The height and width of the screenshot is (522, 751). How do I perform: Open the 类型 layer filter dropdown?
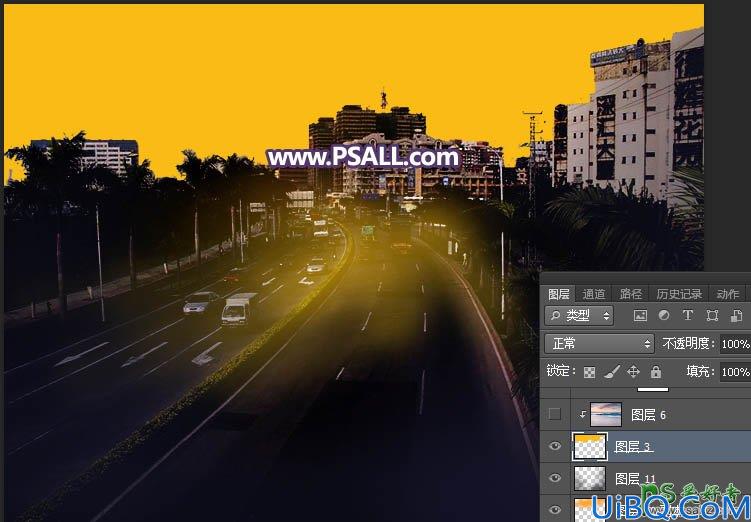579,316
